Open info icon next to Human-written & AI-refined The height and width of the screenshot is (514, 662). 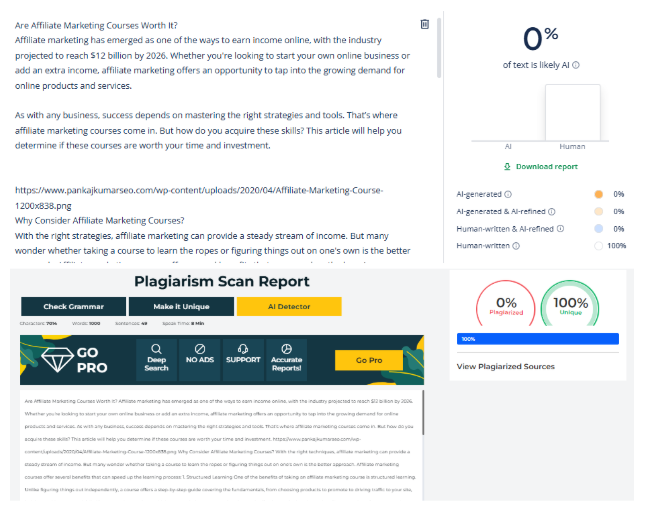pyautogui.click(x=560, y=229)
